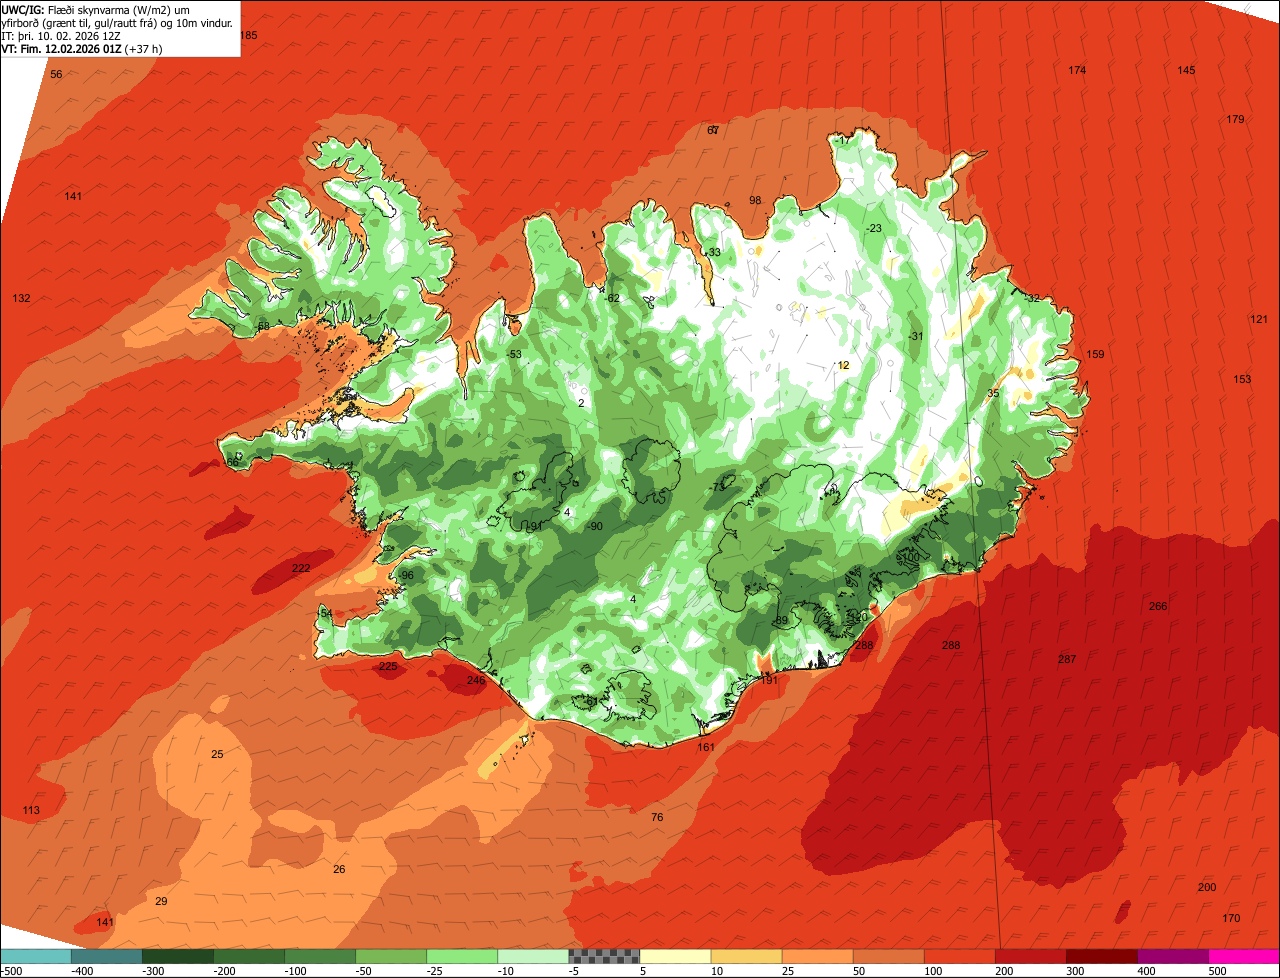Select the value 174 on the map
1280x978 pixels.
click(1077, 71)
